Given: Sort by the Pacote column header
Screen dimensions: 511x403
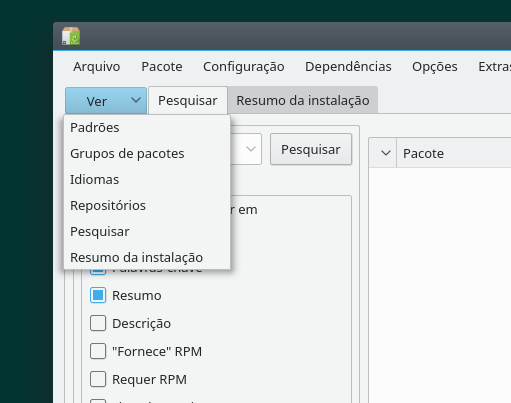Looking at the screenshot, I should (423, 154).
